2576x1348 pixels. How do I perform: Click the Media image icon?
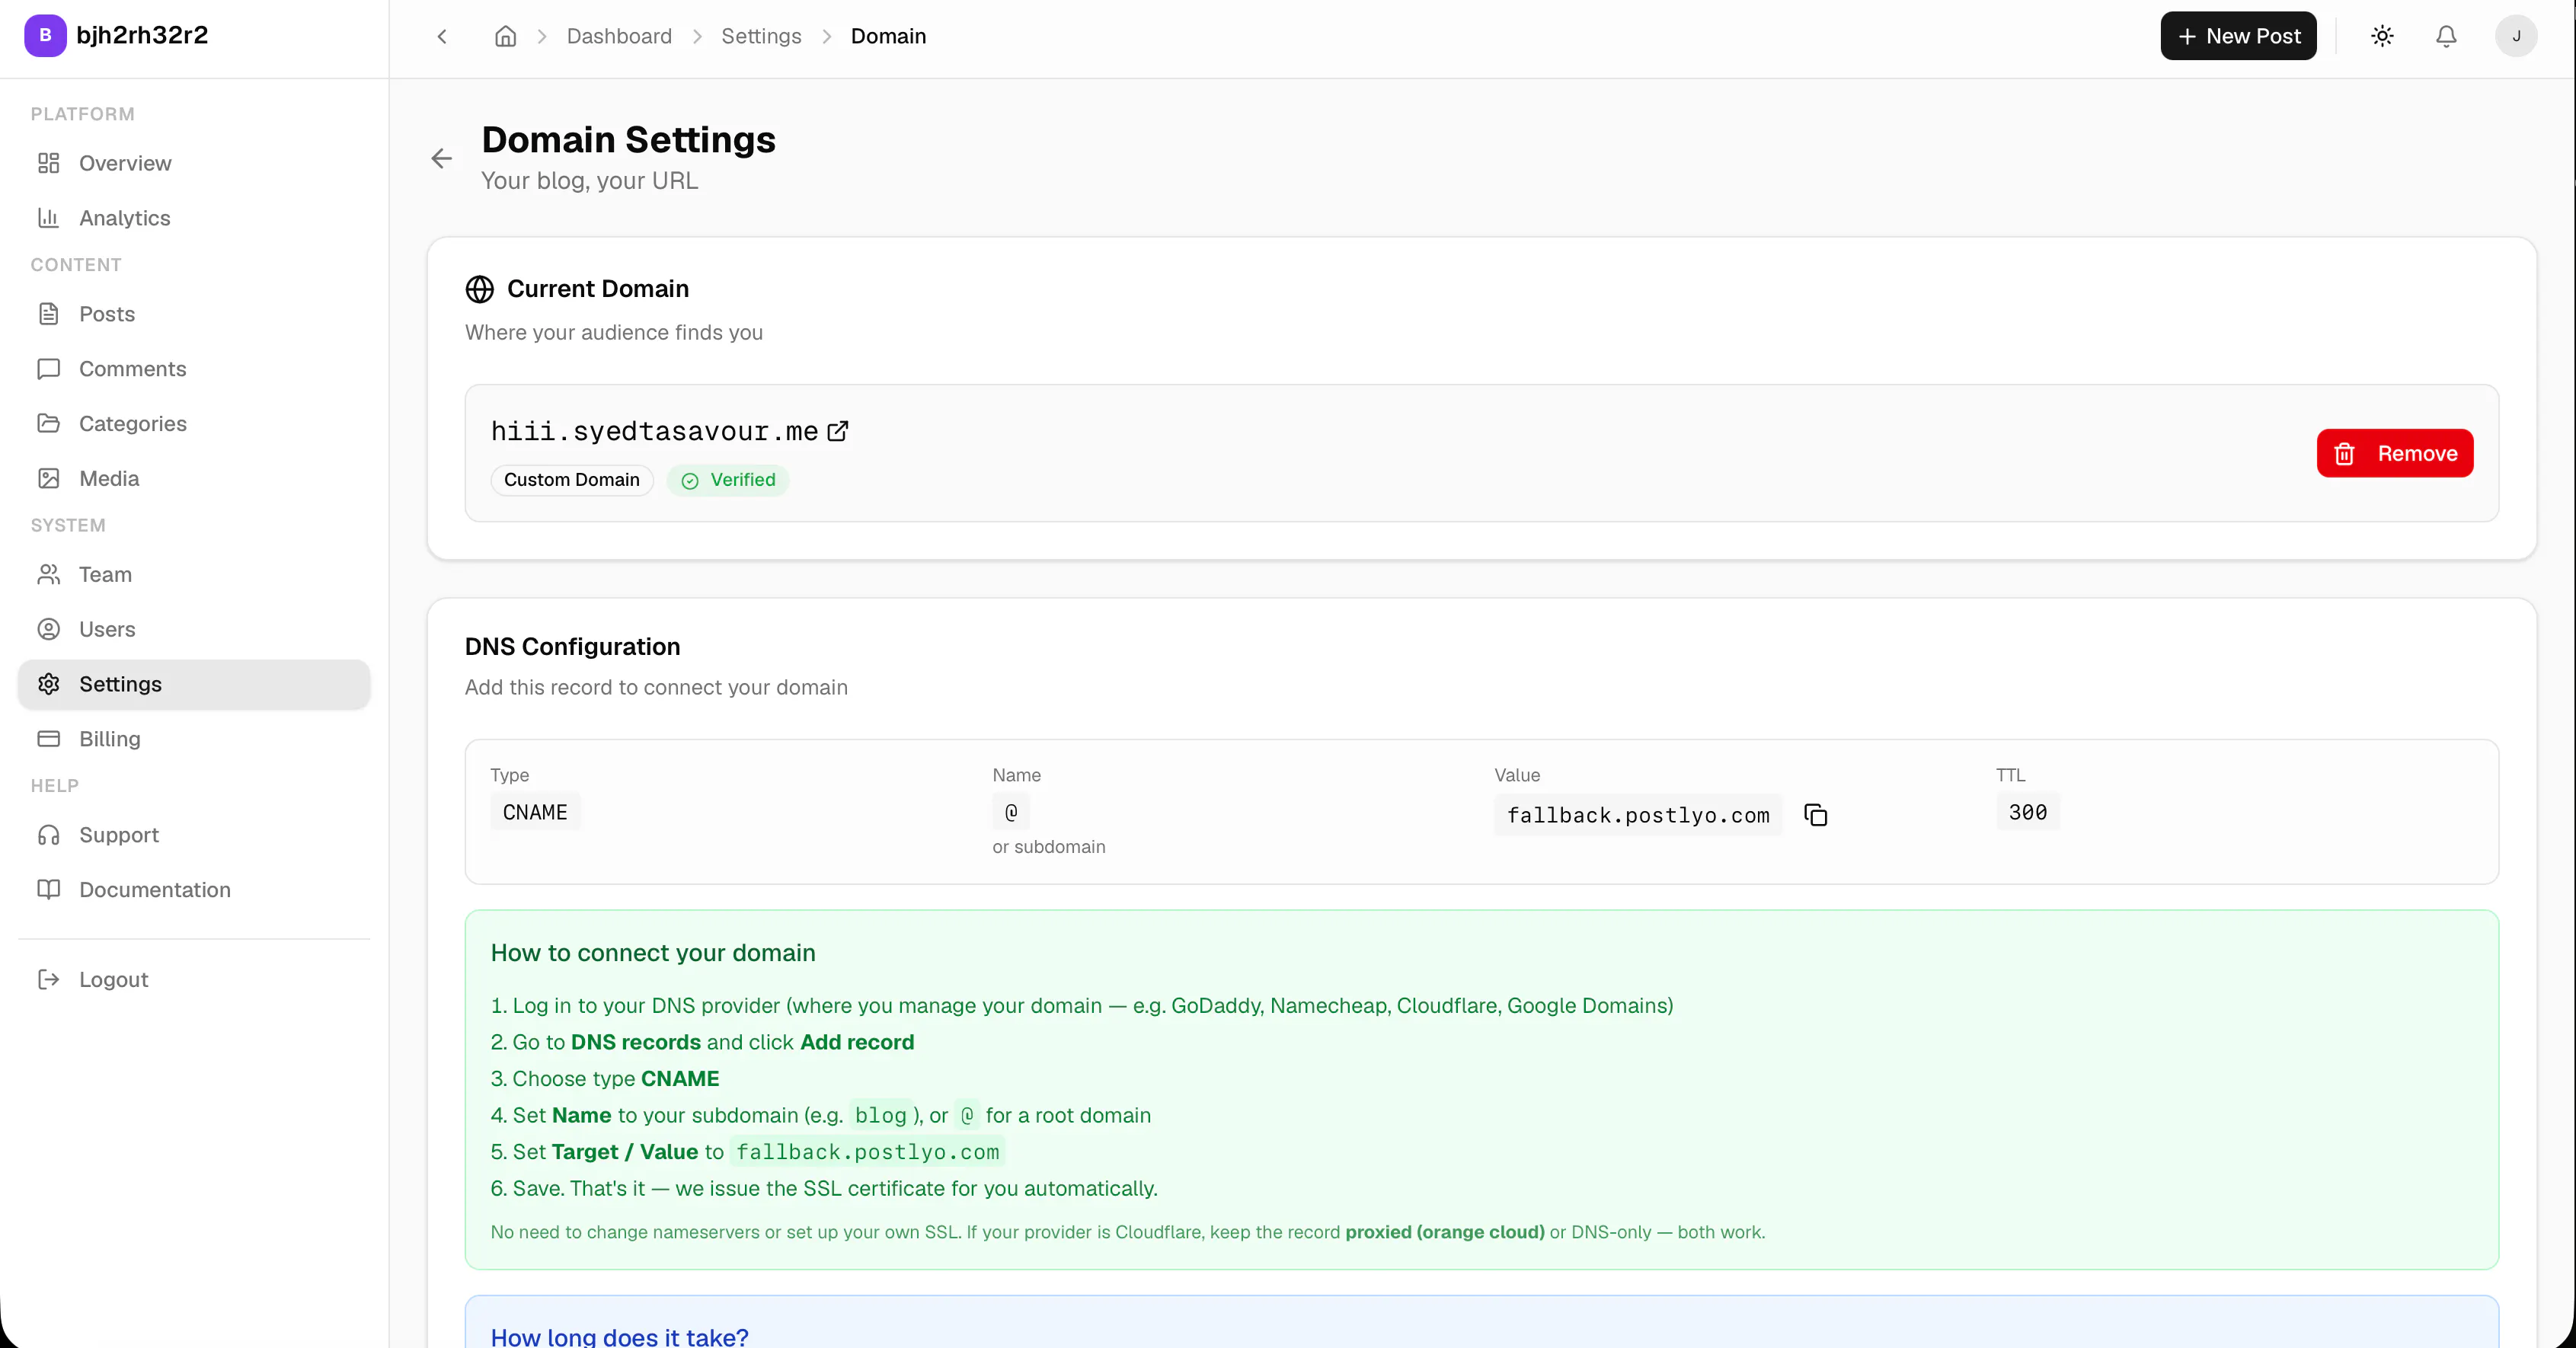49,479
